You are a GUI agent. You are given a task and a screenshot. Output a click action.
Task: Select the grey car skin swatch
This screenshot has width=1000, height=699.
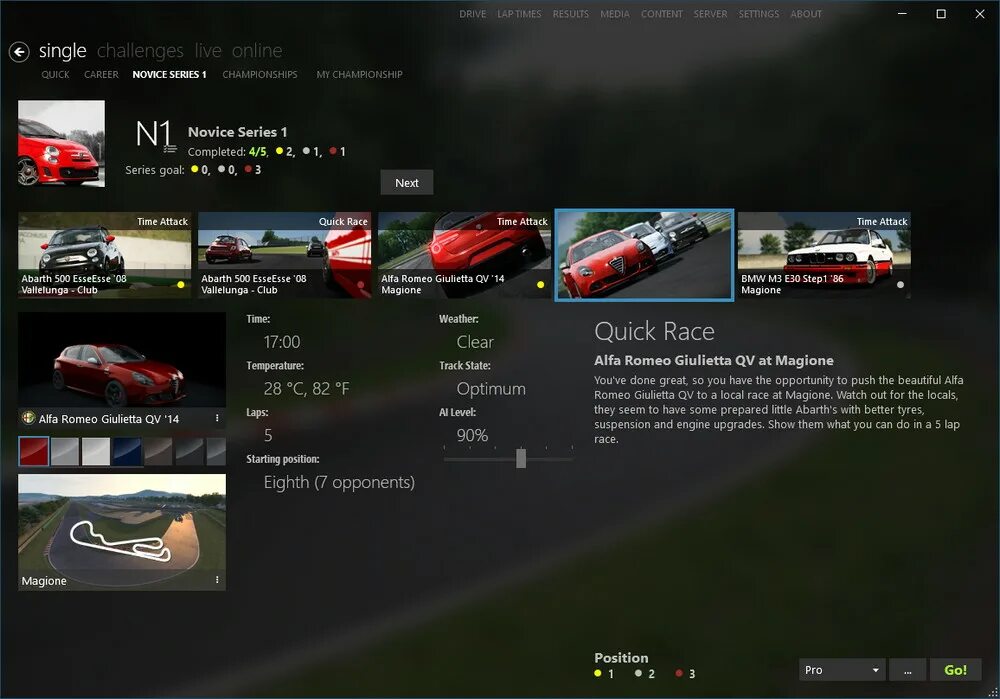(65, 452)
